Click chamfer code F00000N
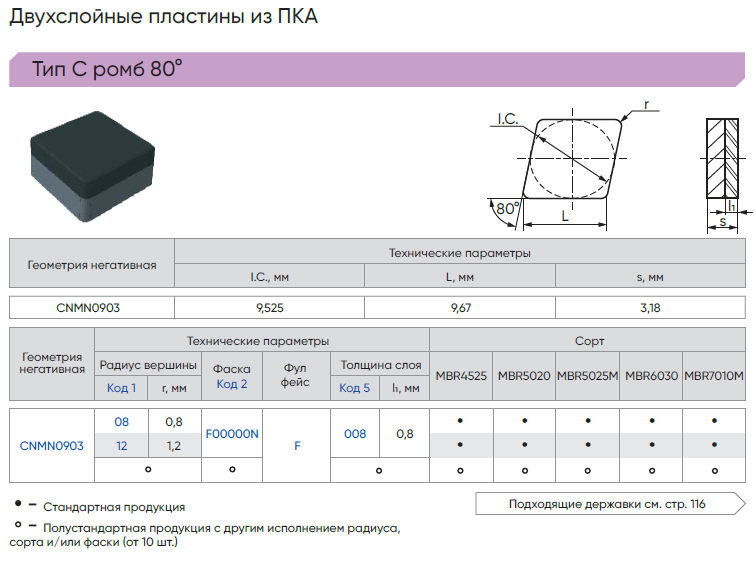Viewport: 755px width, 562px height. click(x=232, y=434)
